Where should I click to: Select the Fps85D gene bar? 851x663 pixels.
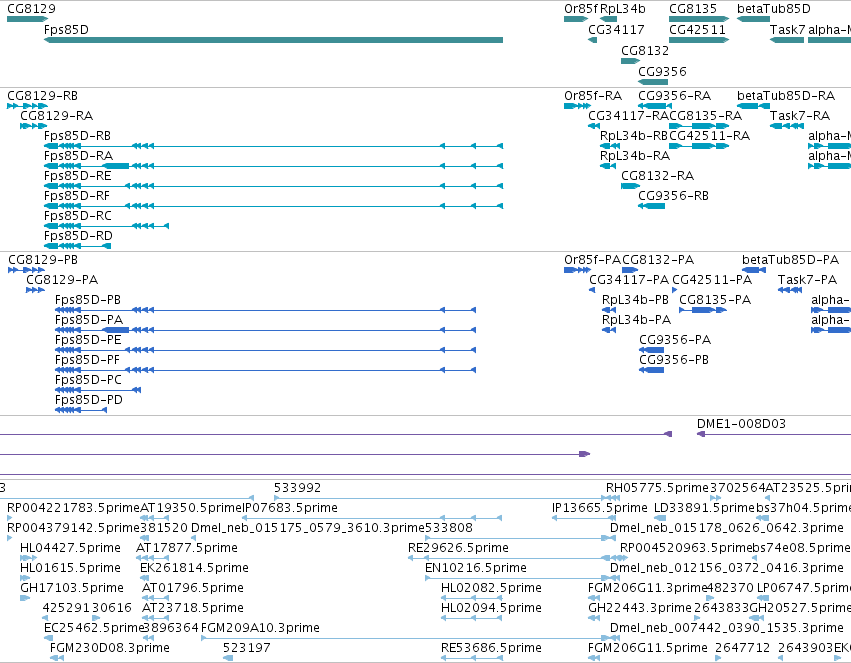point(274,40)
